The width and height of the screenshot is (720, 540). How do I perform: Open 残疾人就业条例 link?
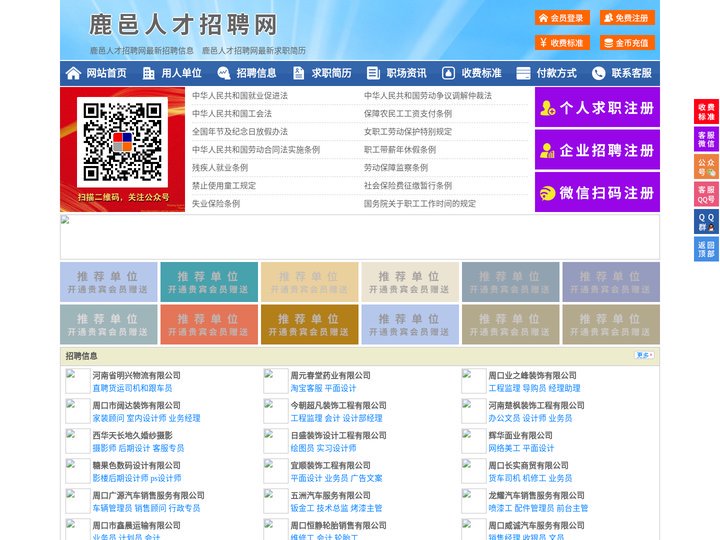pos(220,168)
